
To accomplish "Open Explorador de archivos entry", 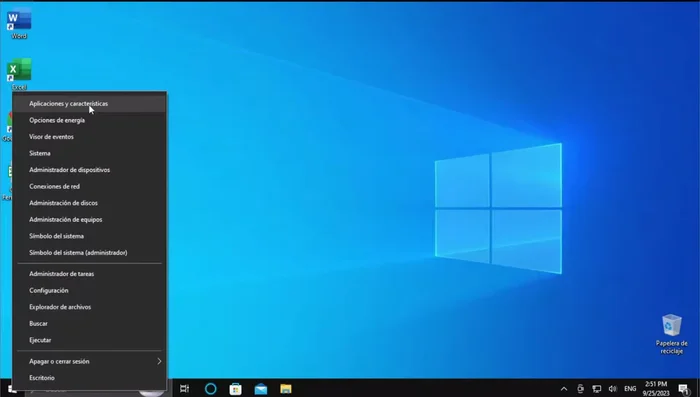I will pyautogui.click(x=89, y=307).
